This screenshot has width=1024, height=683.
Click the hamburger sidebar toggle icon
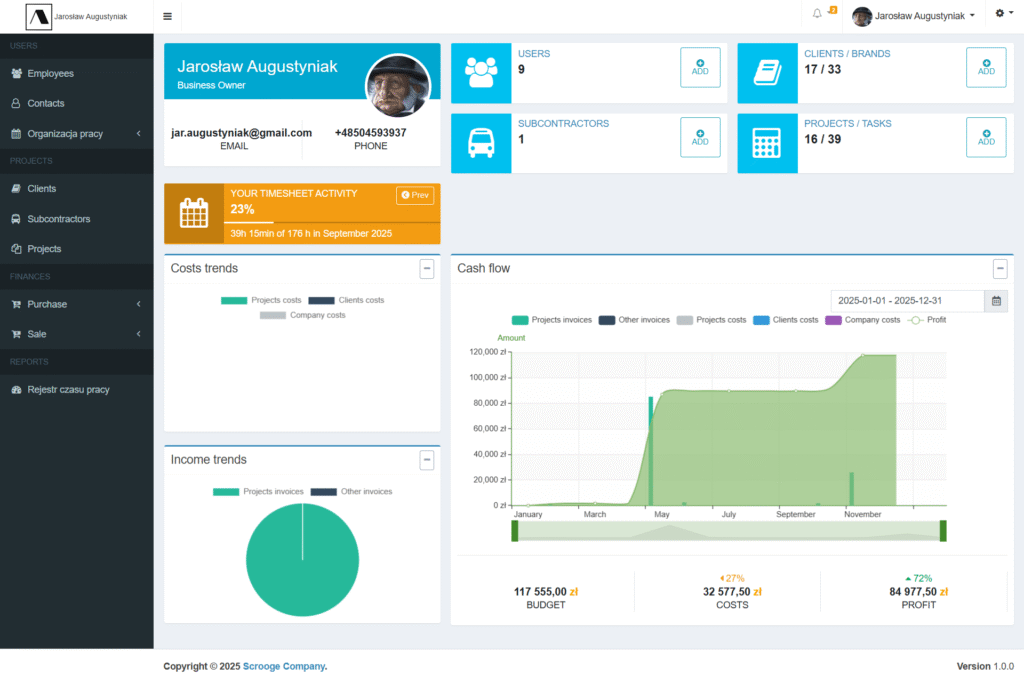167,16
